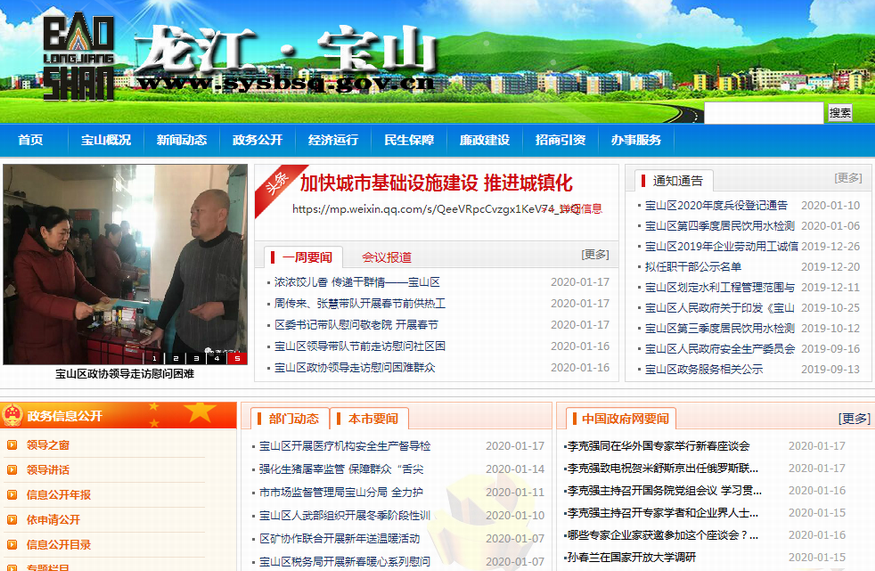Click arrow icon beside 信息公开目录
Viewport: 875px width, 571px height.
click(x=12, y=545)
